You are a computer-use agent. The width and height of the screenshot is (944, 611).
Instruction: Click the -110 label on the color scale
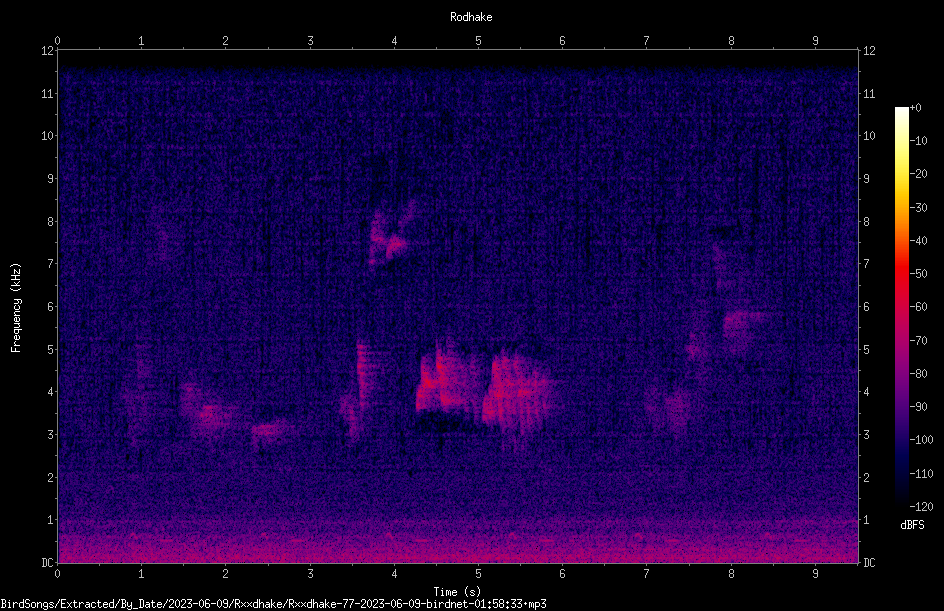click(921, 474)
